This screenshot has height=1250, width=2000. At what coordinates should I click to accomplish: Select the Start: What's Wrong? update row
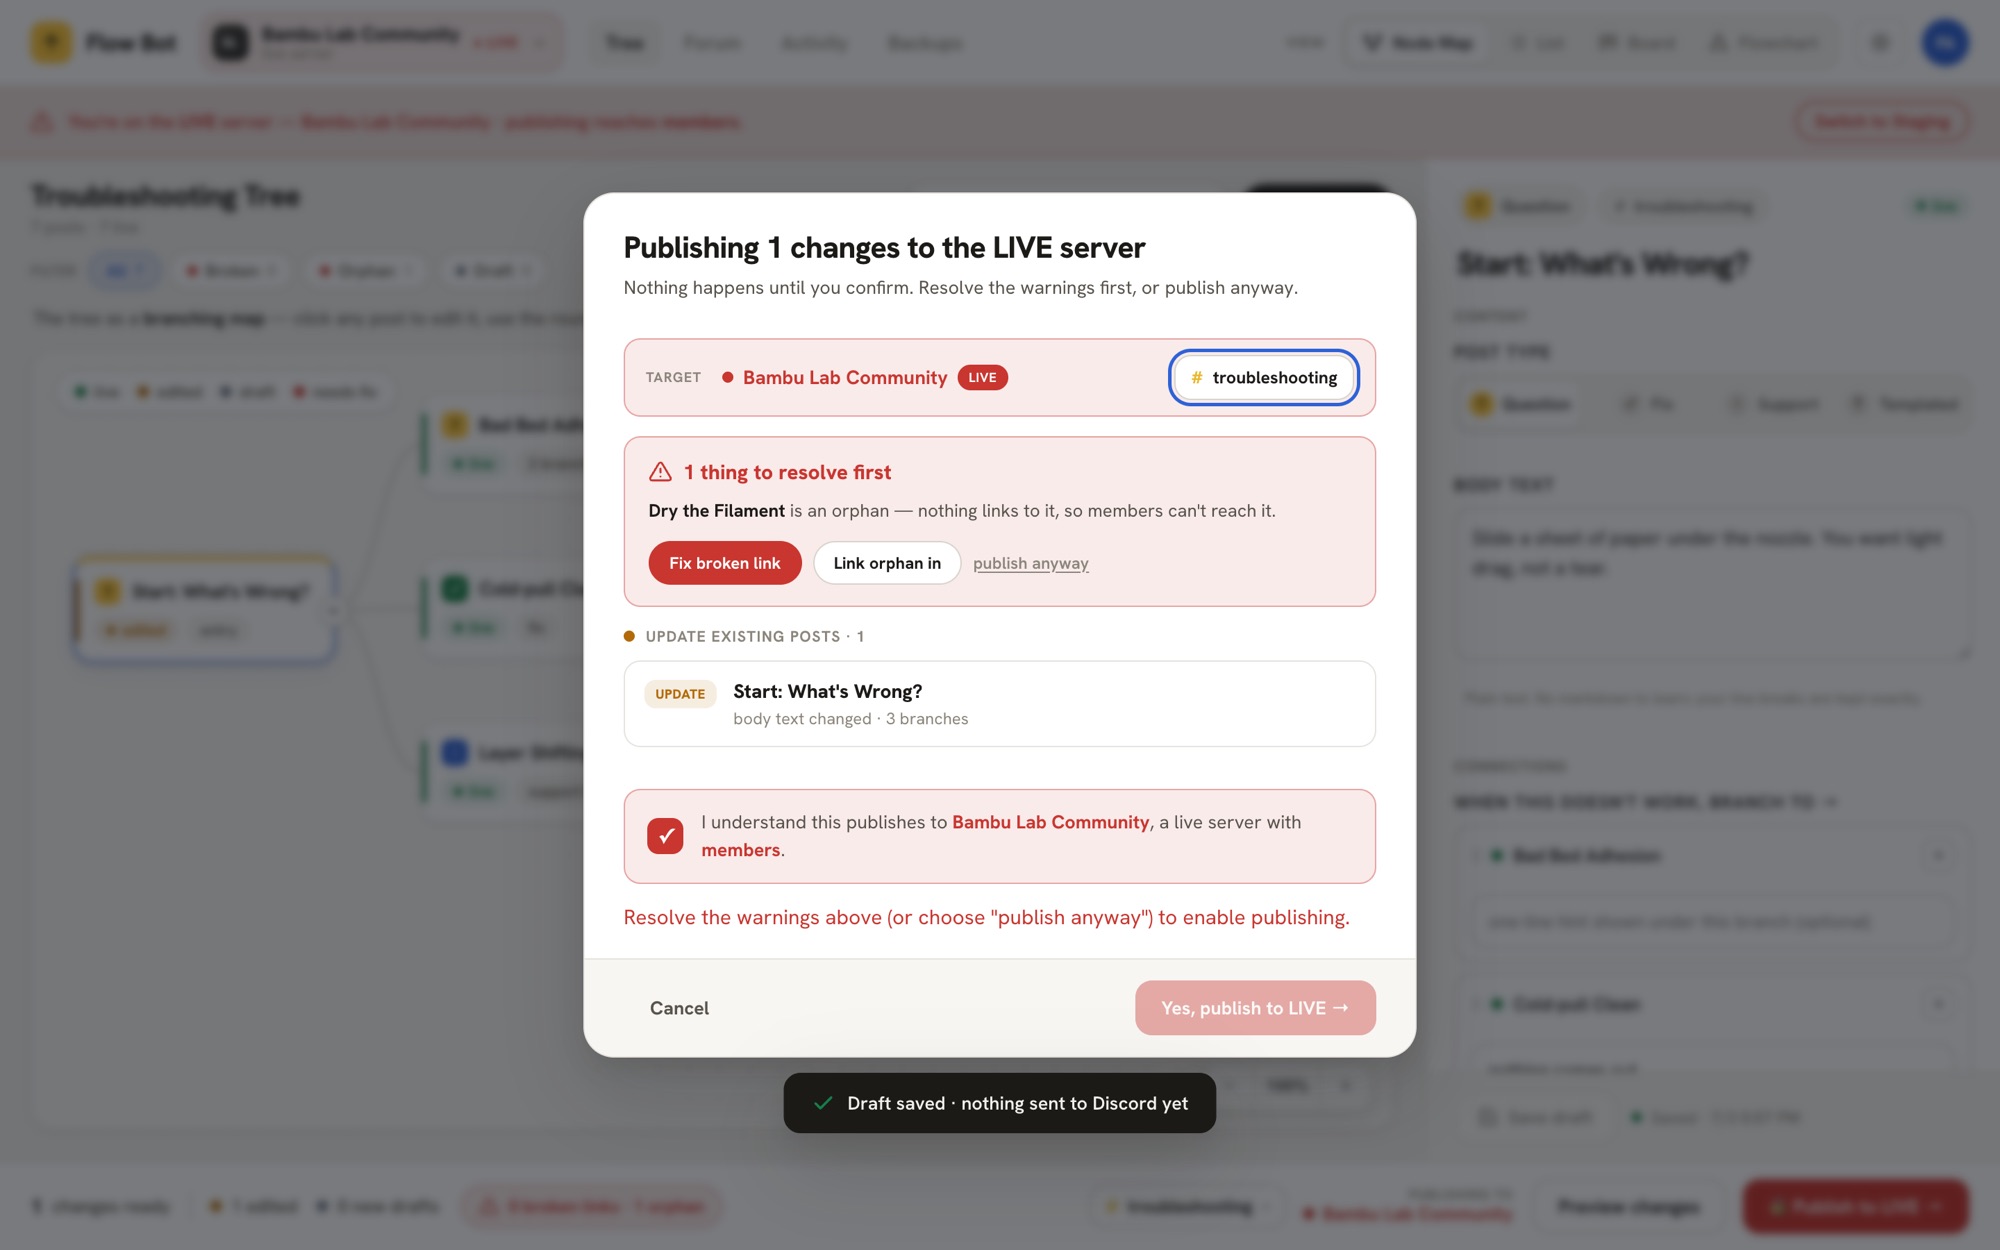[1000, 704]
